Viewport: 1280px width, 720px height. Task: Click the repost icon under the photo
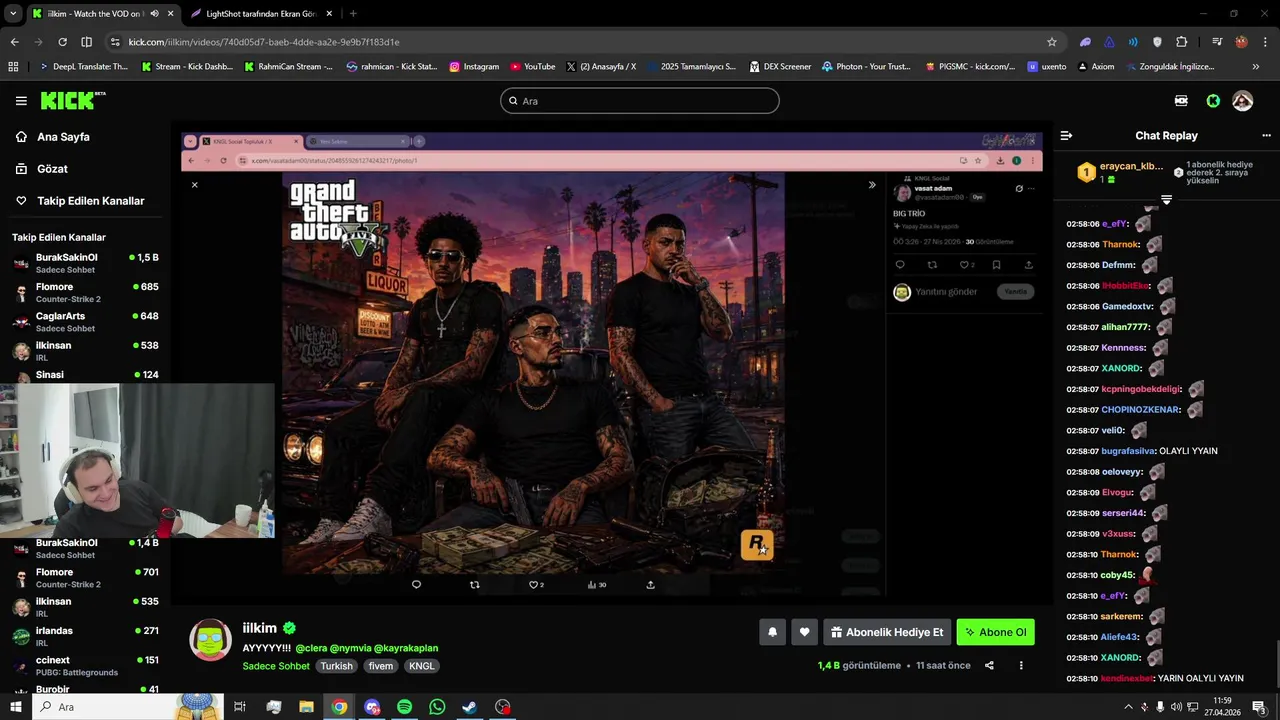click(x=474, y=585)
